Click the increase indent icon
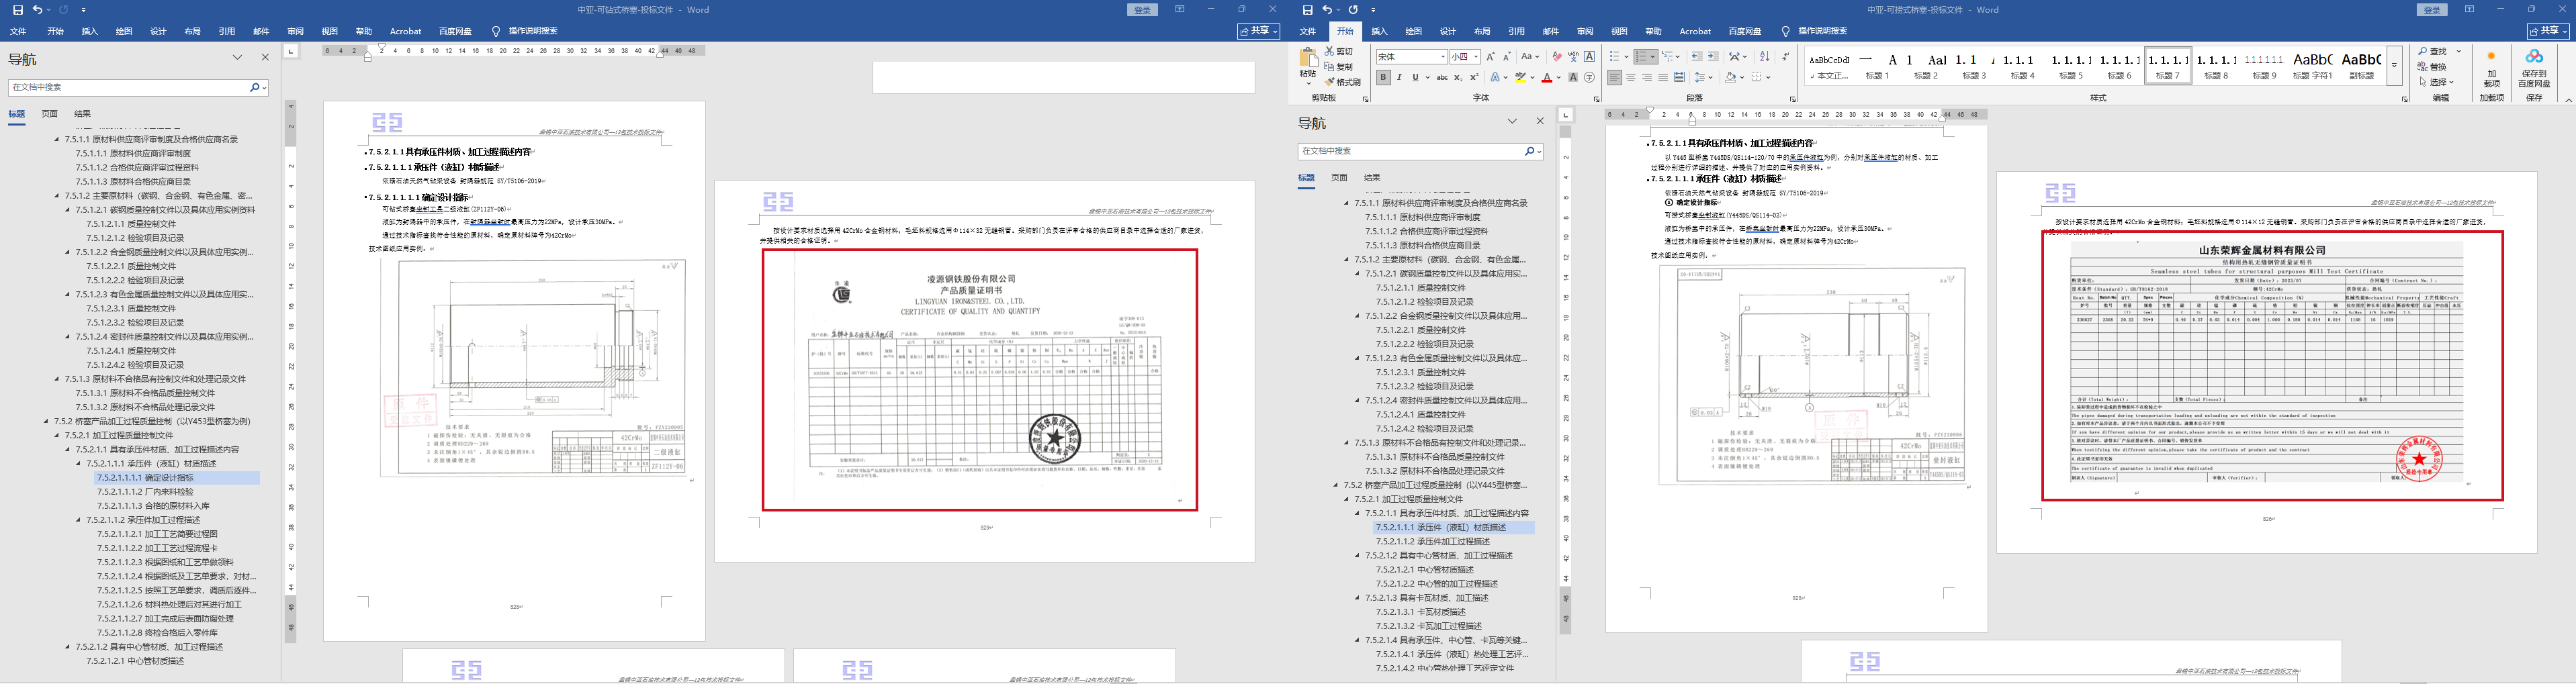The width and height of the screenshot is (2576, 684). 1713,57
